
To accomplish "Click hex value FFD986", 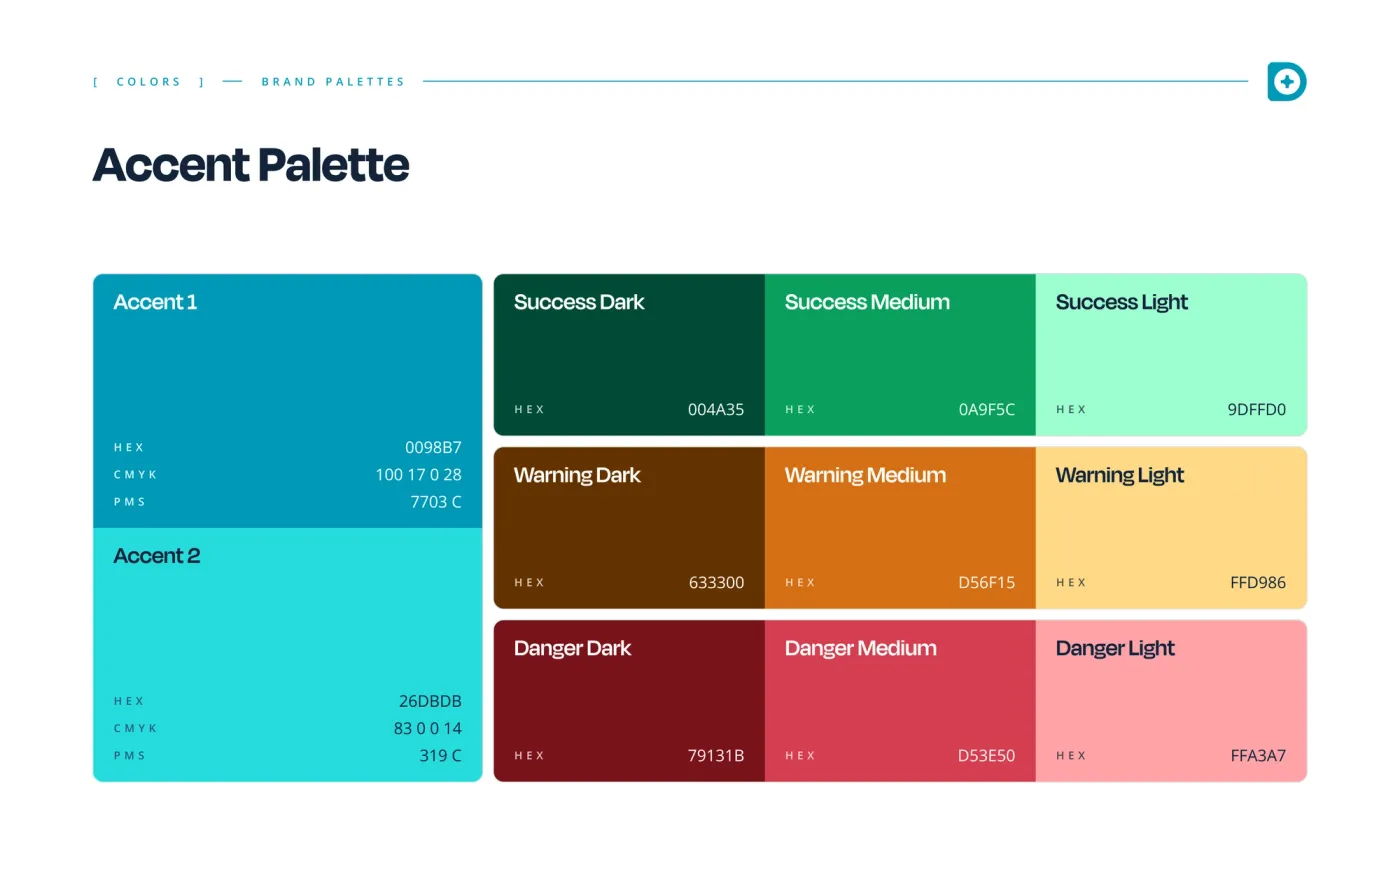I will [x=1258, y=582].
